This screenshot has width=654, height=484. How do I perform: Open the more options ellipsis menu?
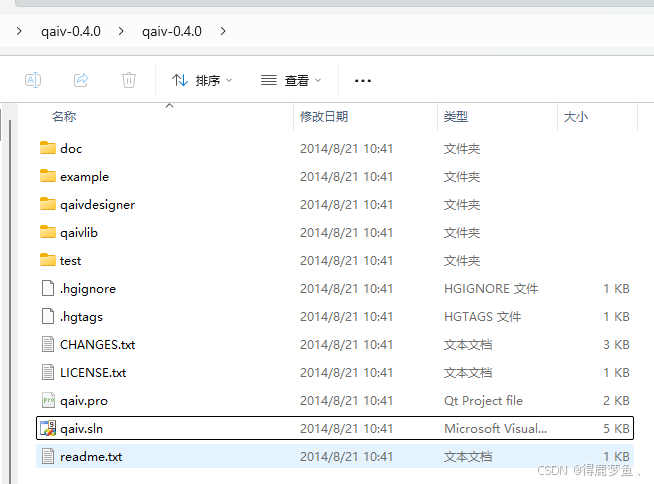362,81
